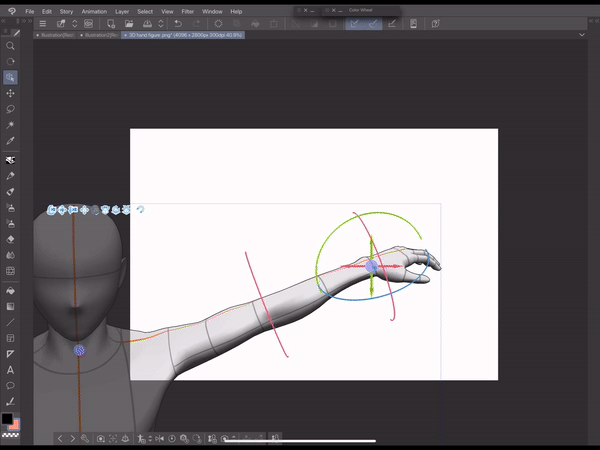Open the Animation menu

click(96, 11)
